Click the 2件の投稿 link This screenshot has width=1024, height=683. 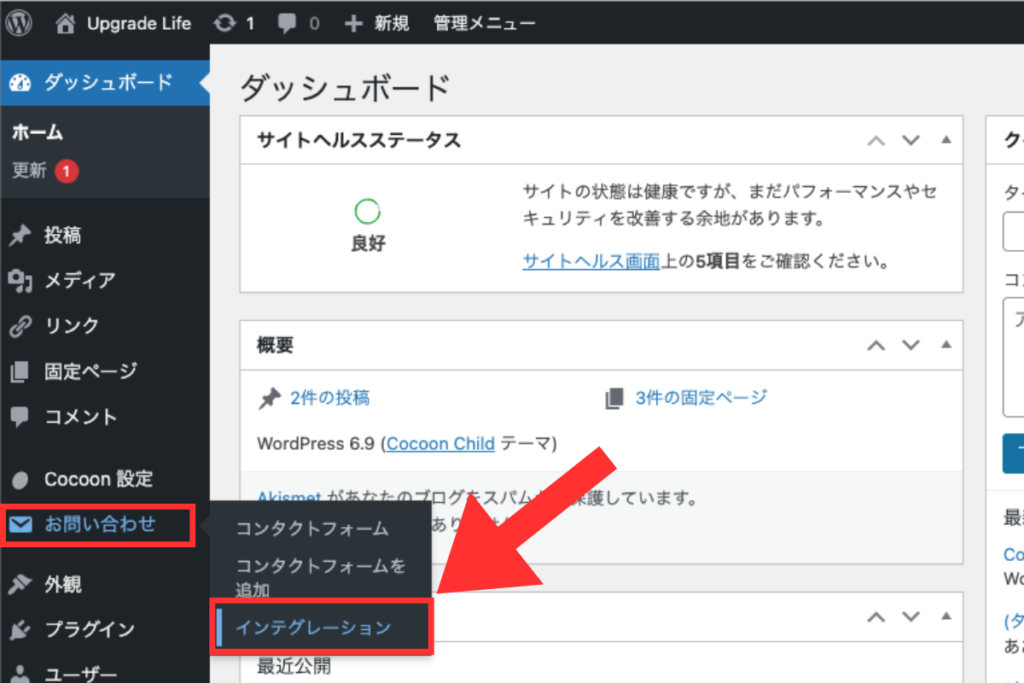[x=329, y=398]
